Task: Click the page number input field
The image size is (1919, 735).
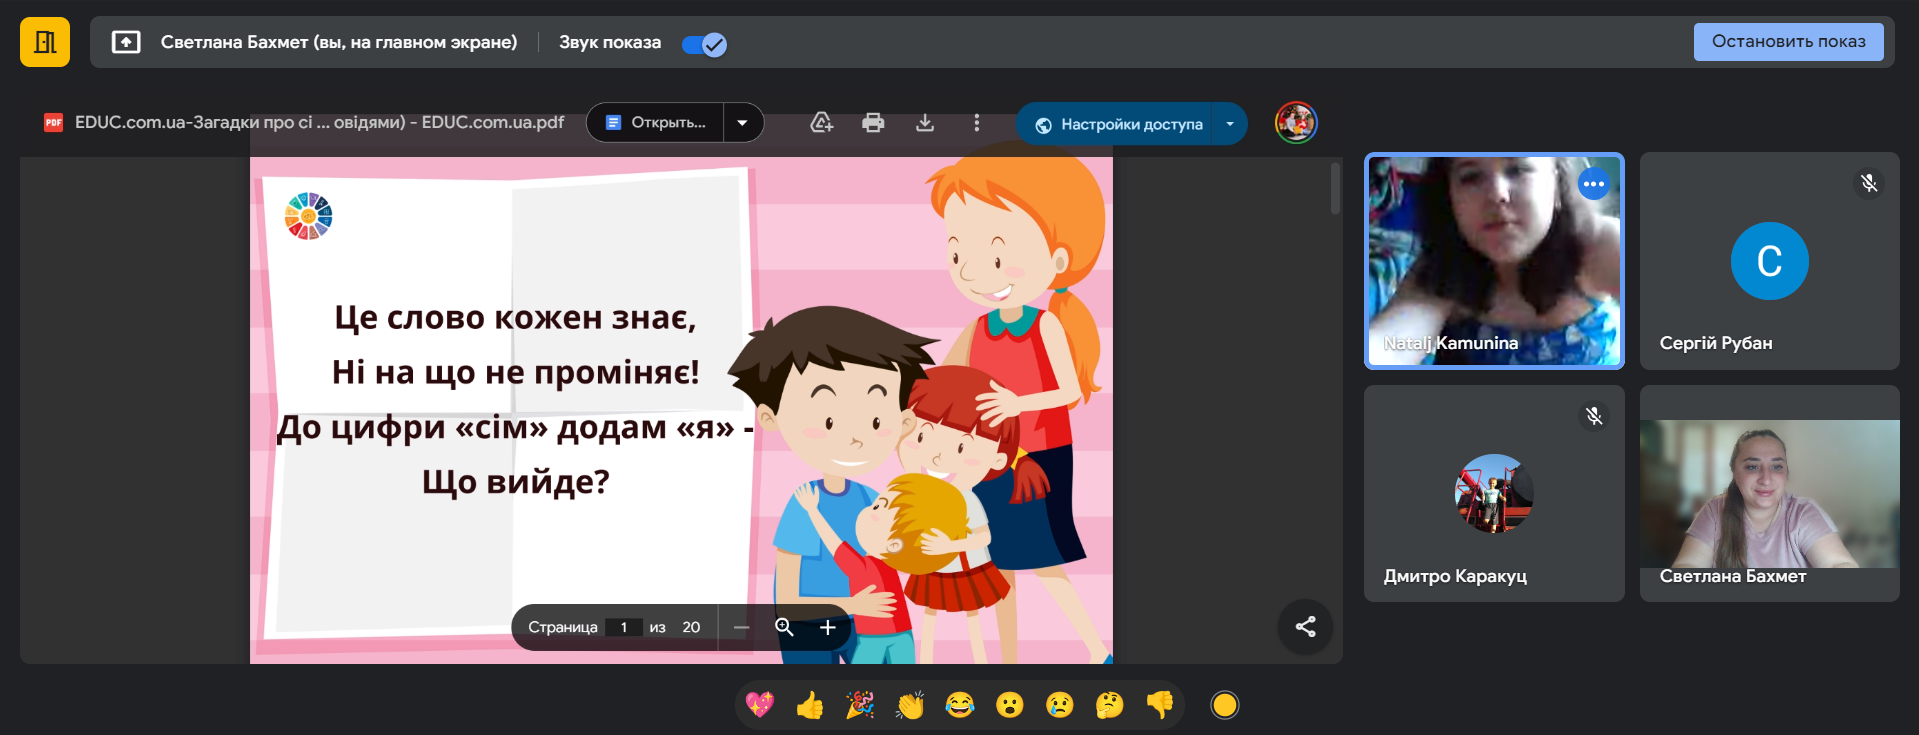Action: [624, 627]
